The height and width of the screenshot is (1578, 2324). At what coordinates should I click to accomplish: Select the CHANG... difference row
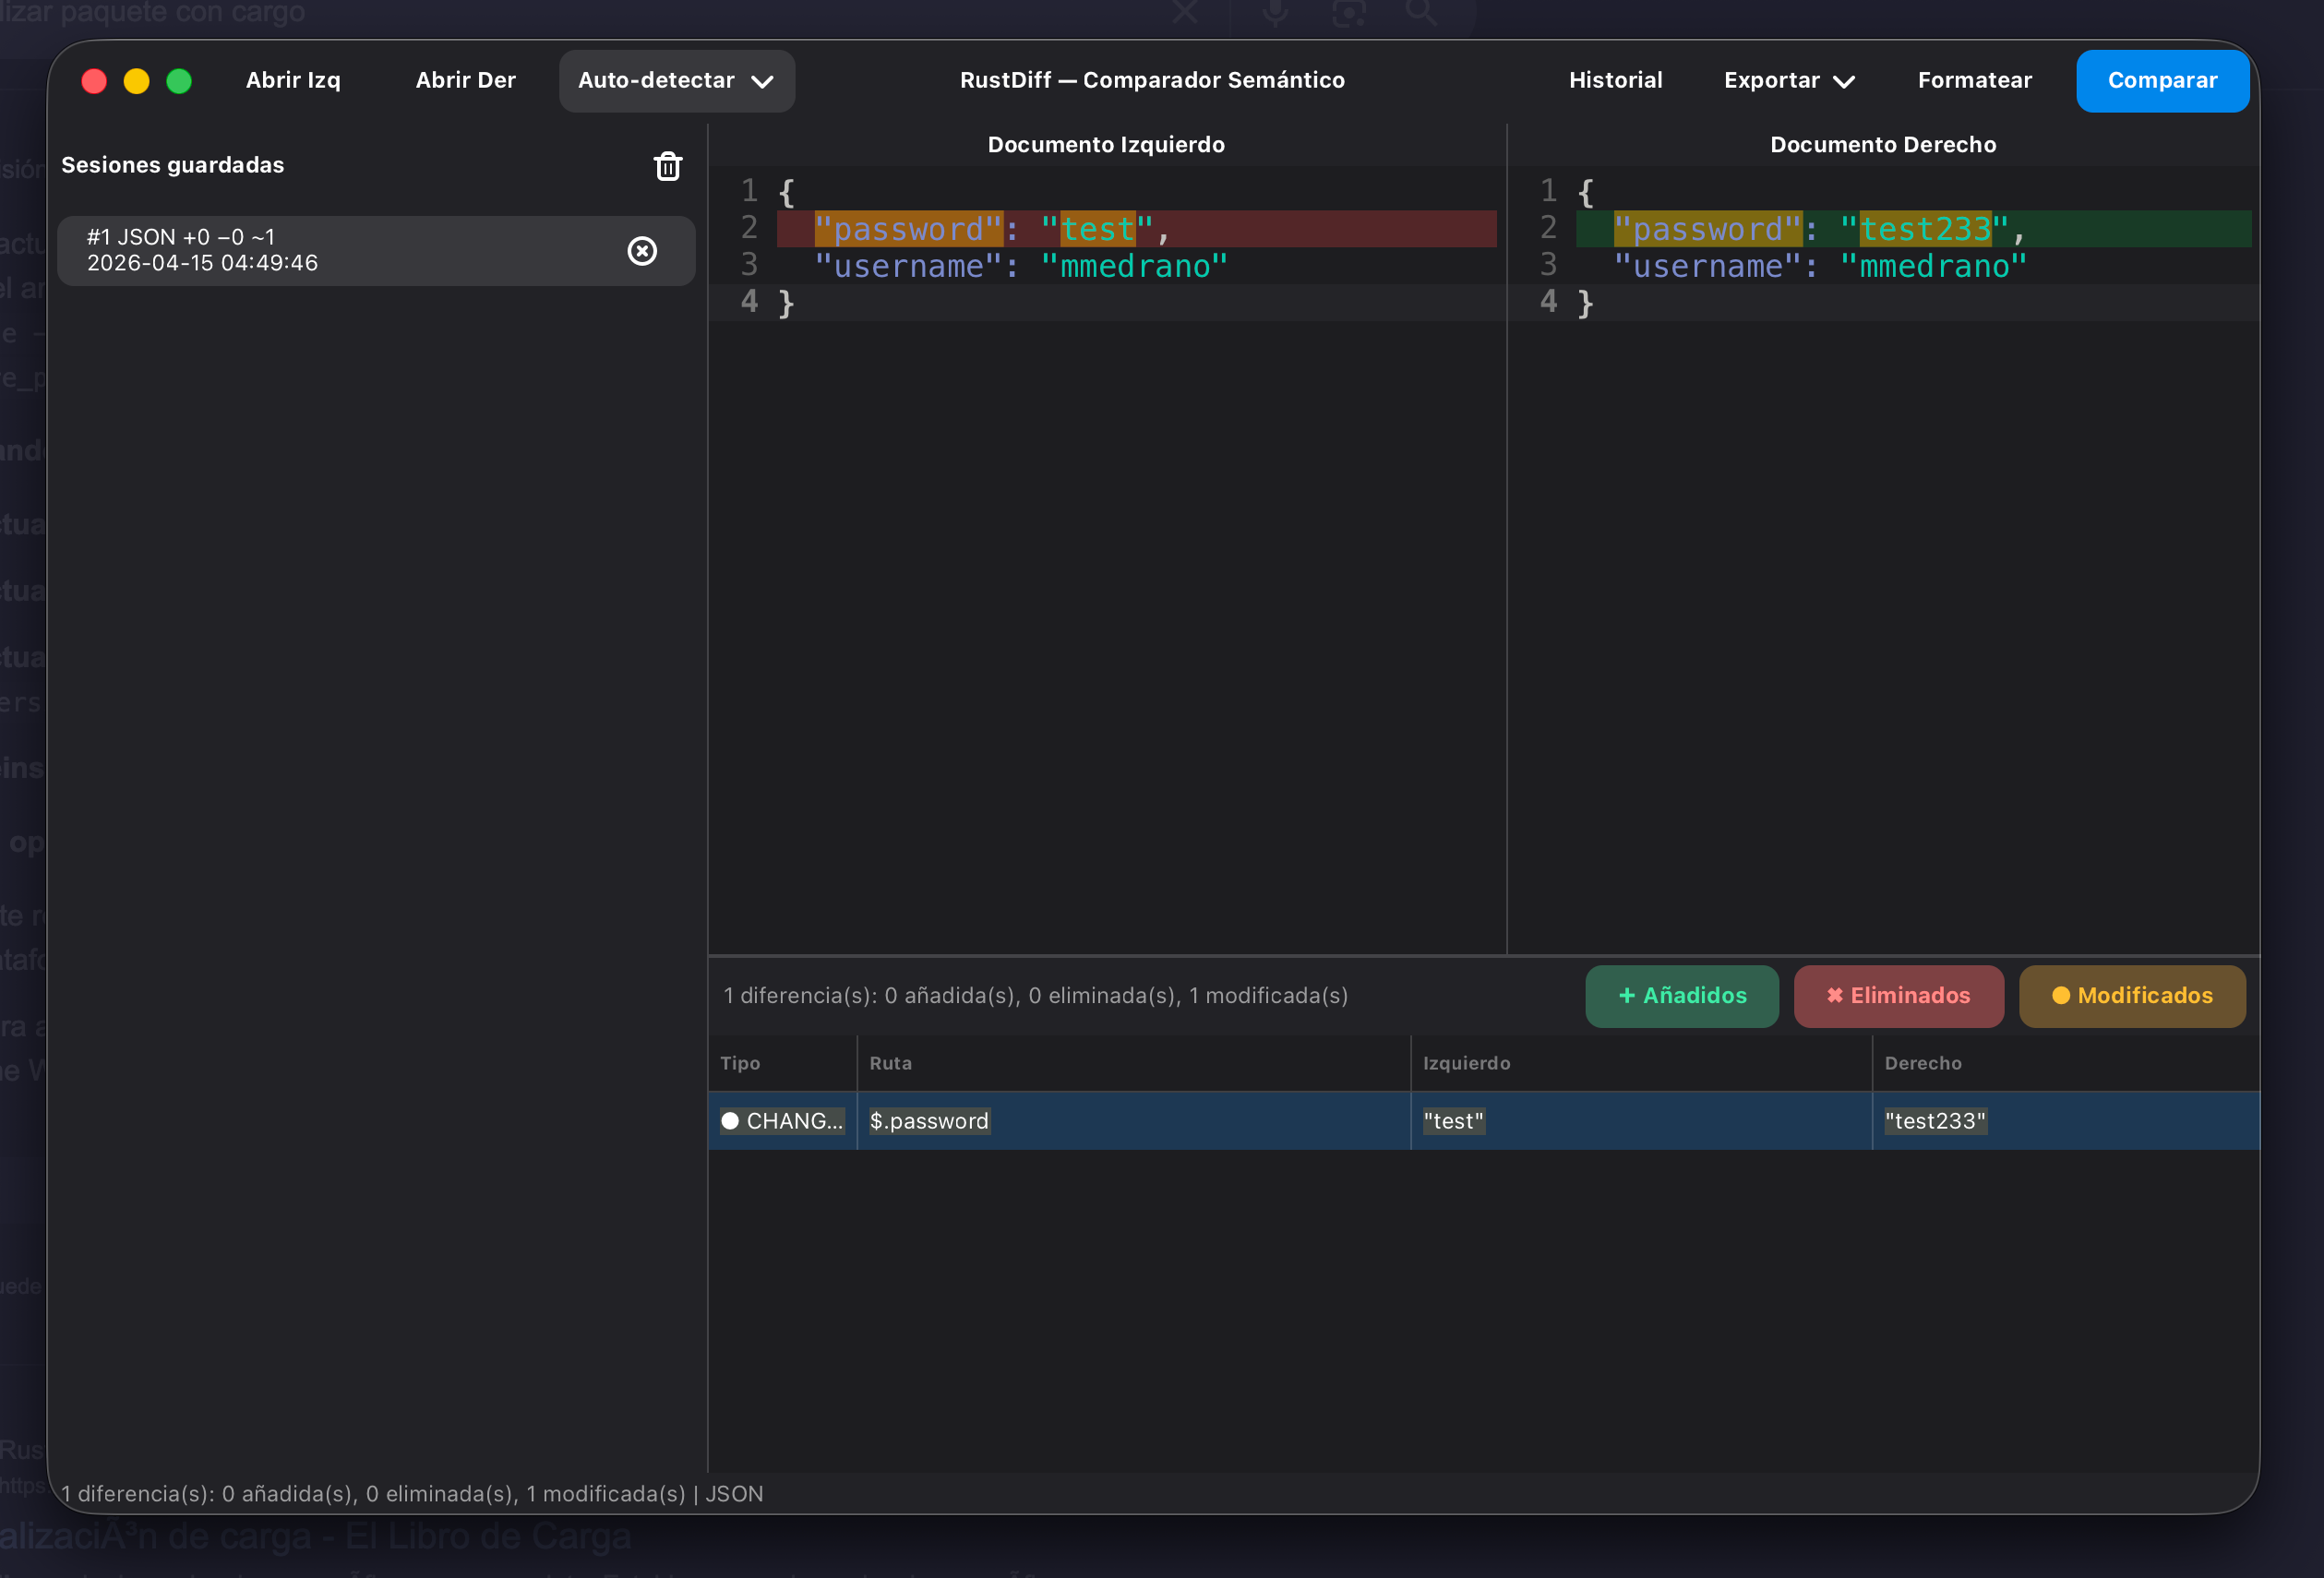point(1483,1121)
